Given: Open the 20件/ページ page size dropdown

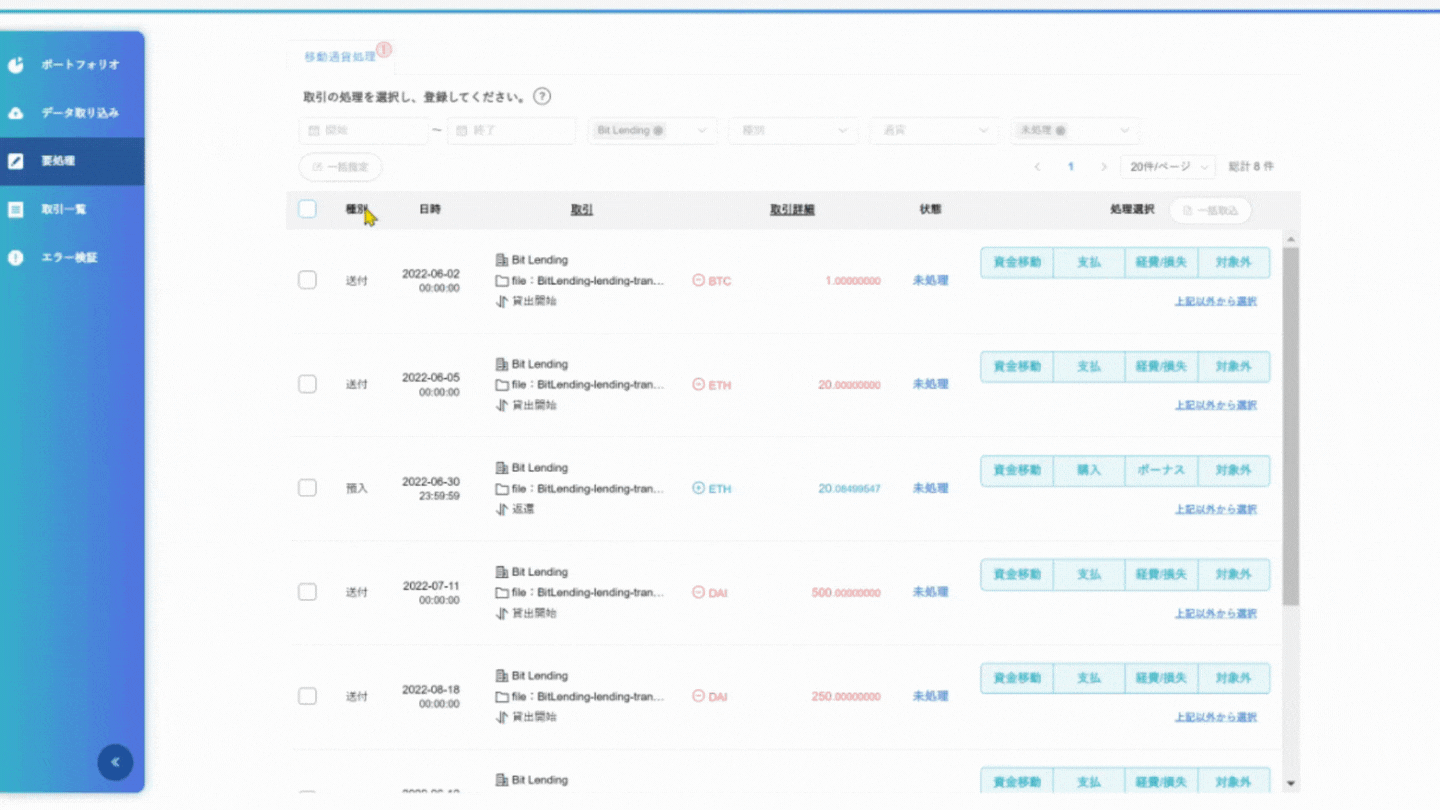Looking at the screenshot, I should [1168, 167].
